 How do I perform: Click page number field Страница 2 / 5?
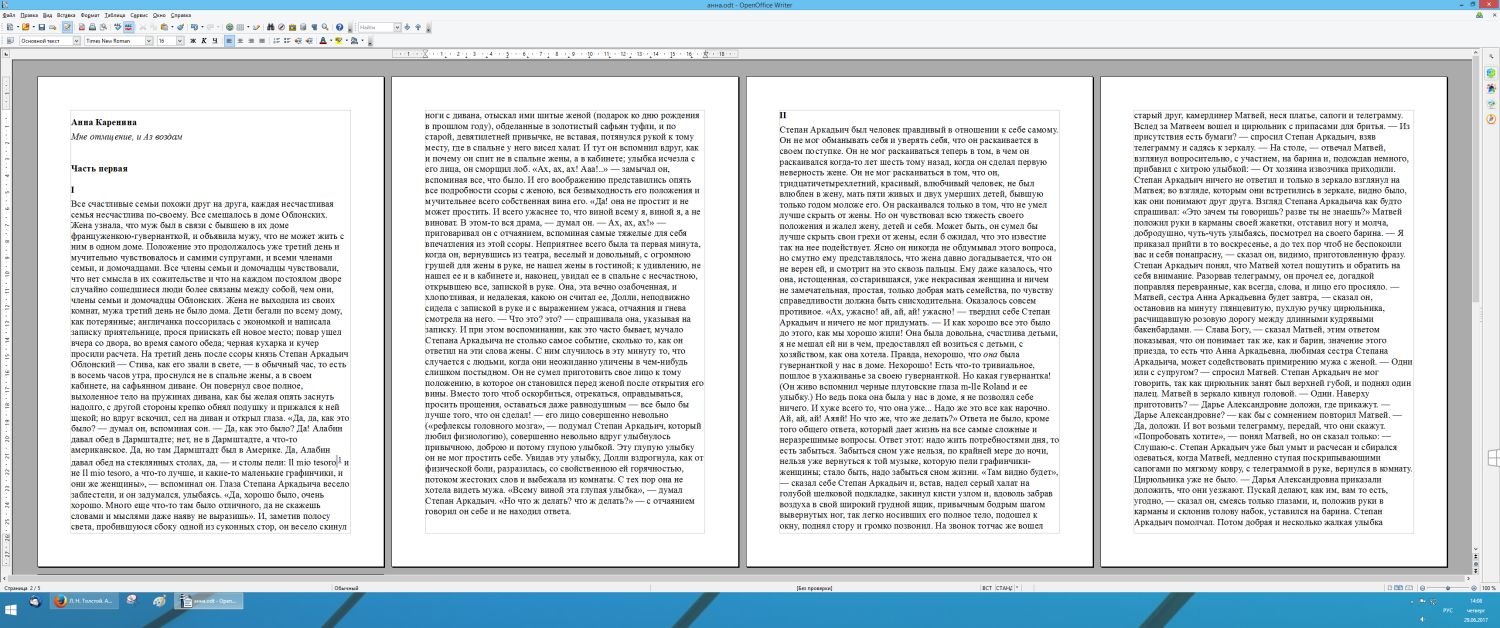coord(21,588)
